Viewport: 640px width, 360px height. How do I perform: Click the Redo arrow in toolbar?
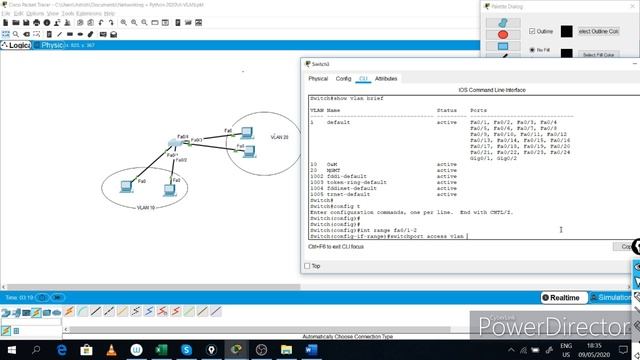[111, 23]
